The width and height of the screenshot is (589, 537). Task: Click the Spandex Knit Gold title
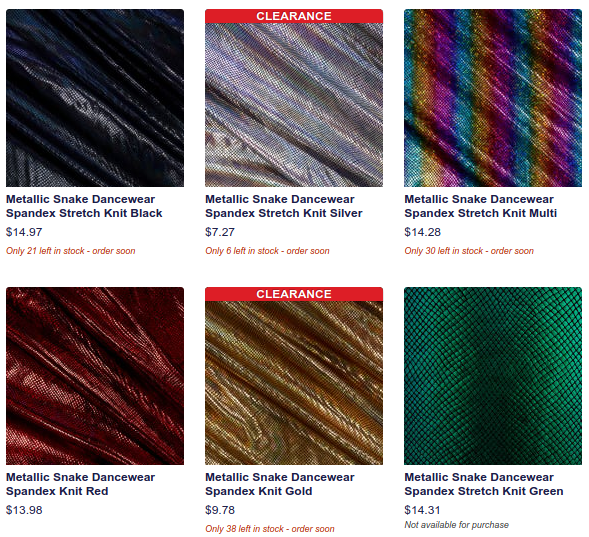[279, 484]
